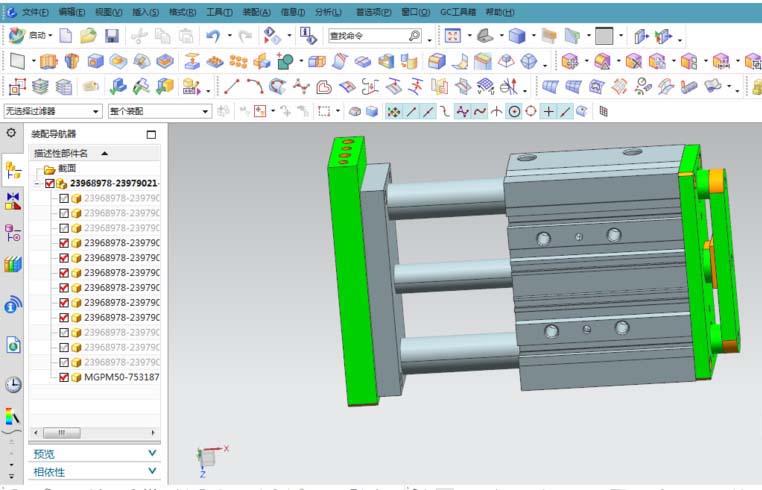Toggle the MGPM50-753187 component checkbox

tap(64, 377)
